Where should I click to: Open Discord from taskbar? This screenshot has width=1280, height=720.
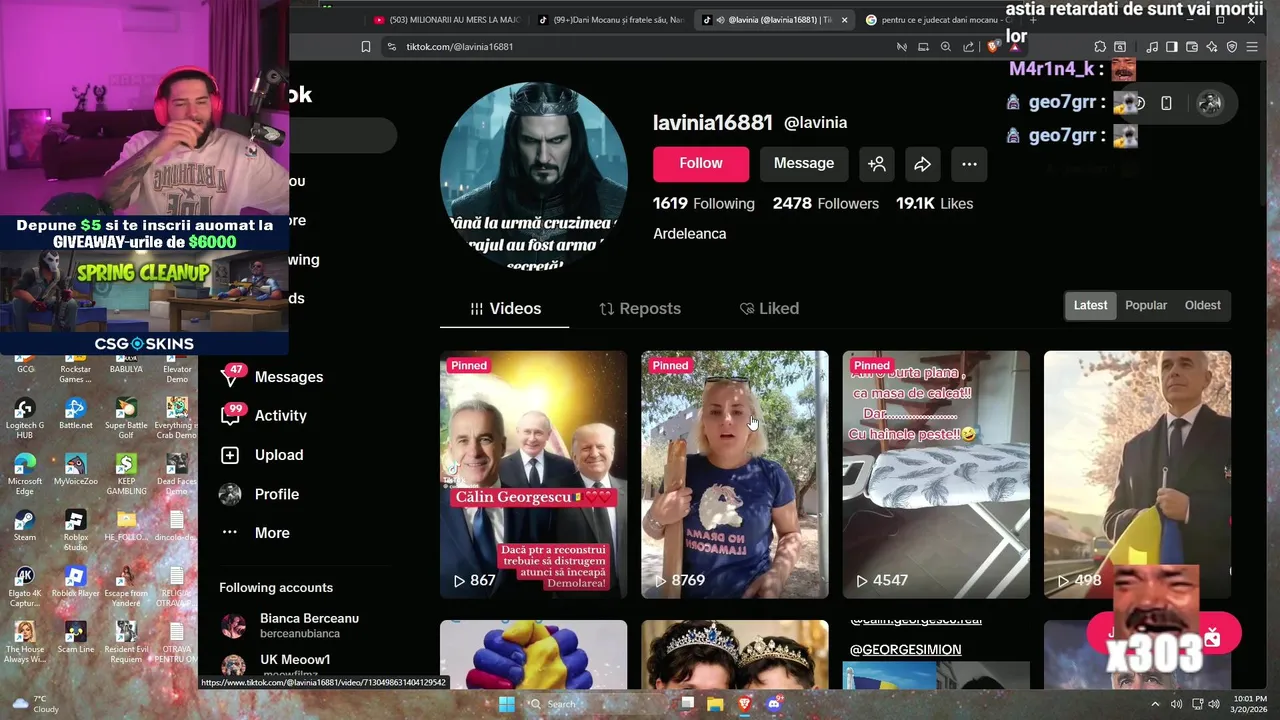point(774,704)
